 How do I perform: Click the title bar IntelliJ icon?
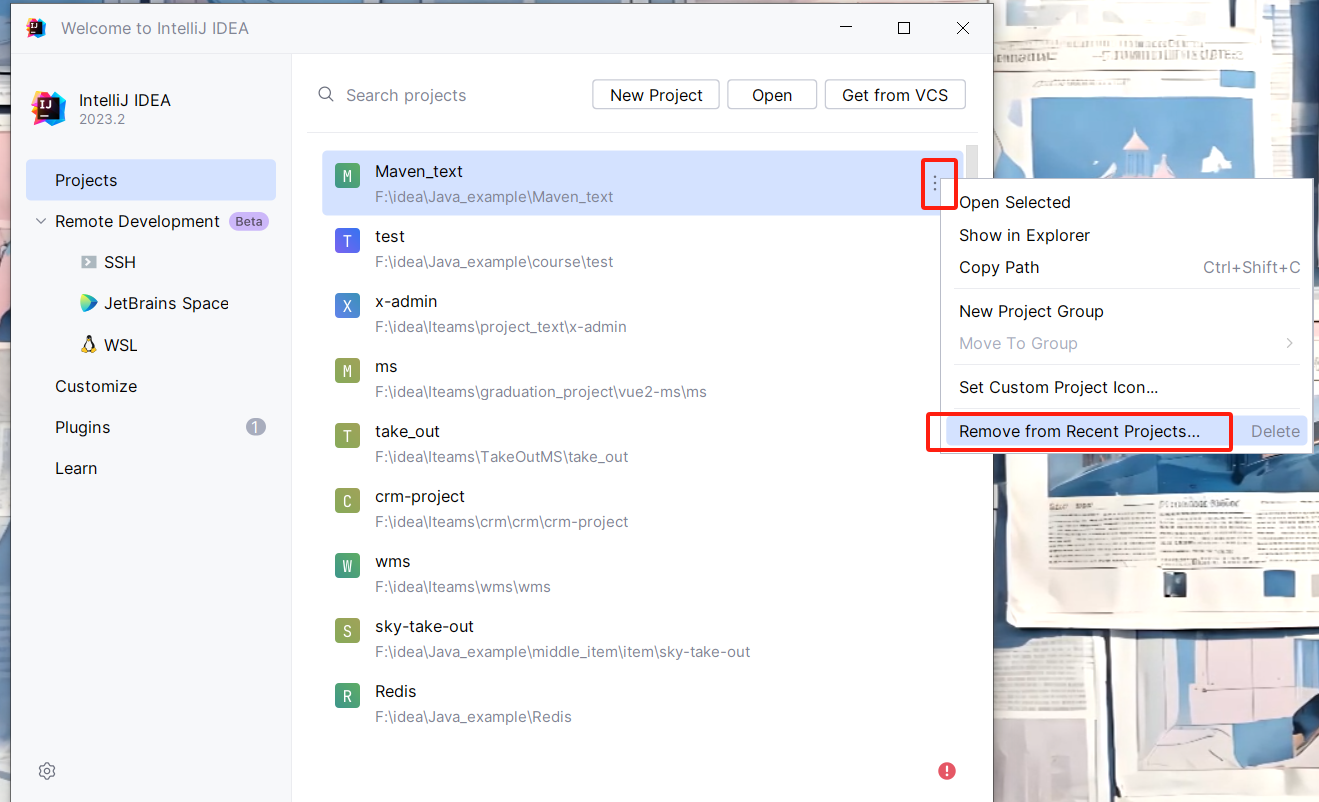click(x=36, y=28)
